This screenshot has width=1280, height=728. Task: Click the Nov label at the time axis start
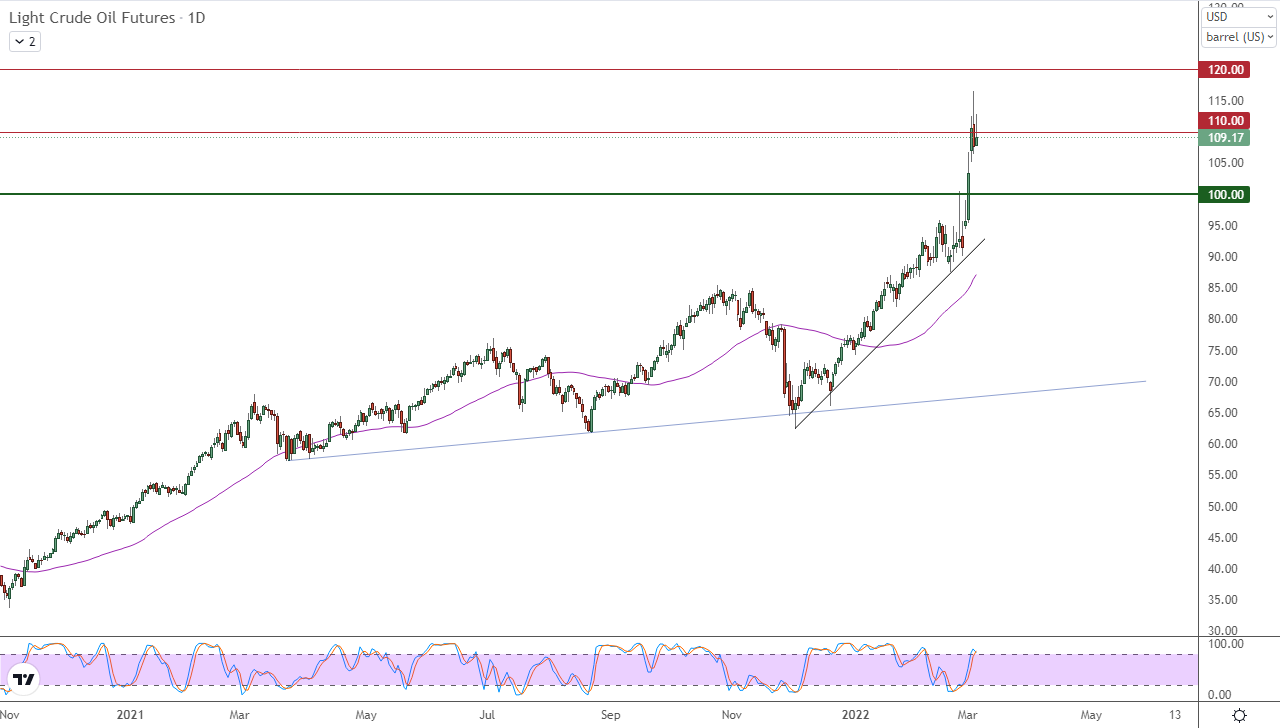11,715
